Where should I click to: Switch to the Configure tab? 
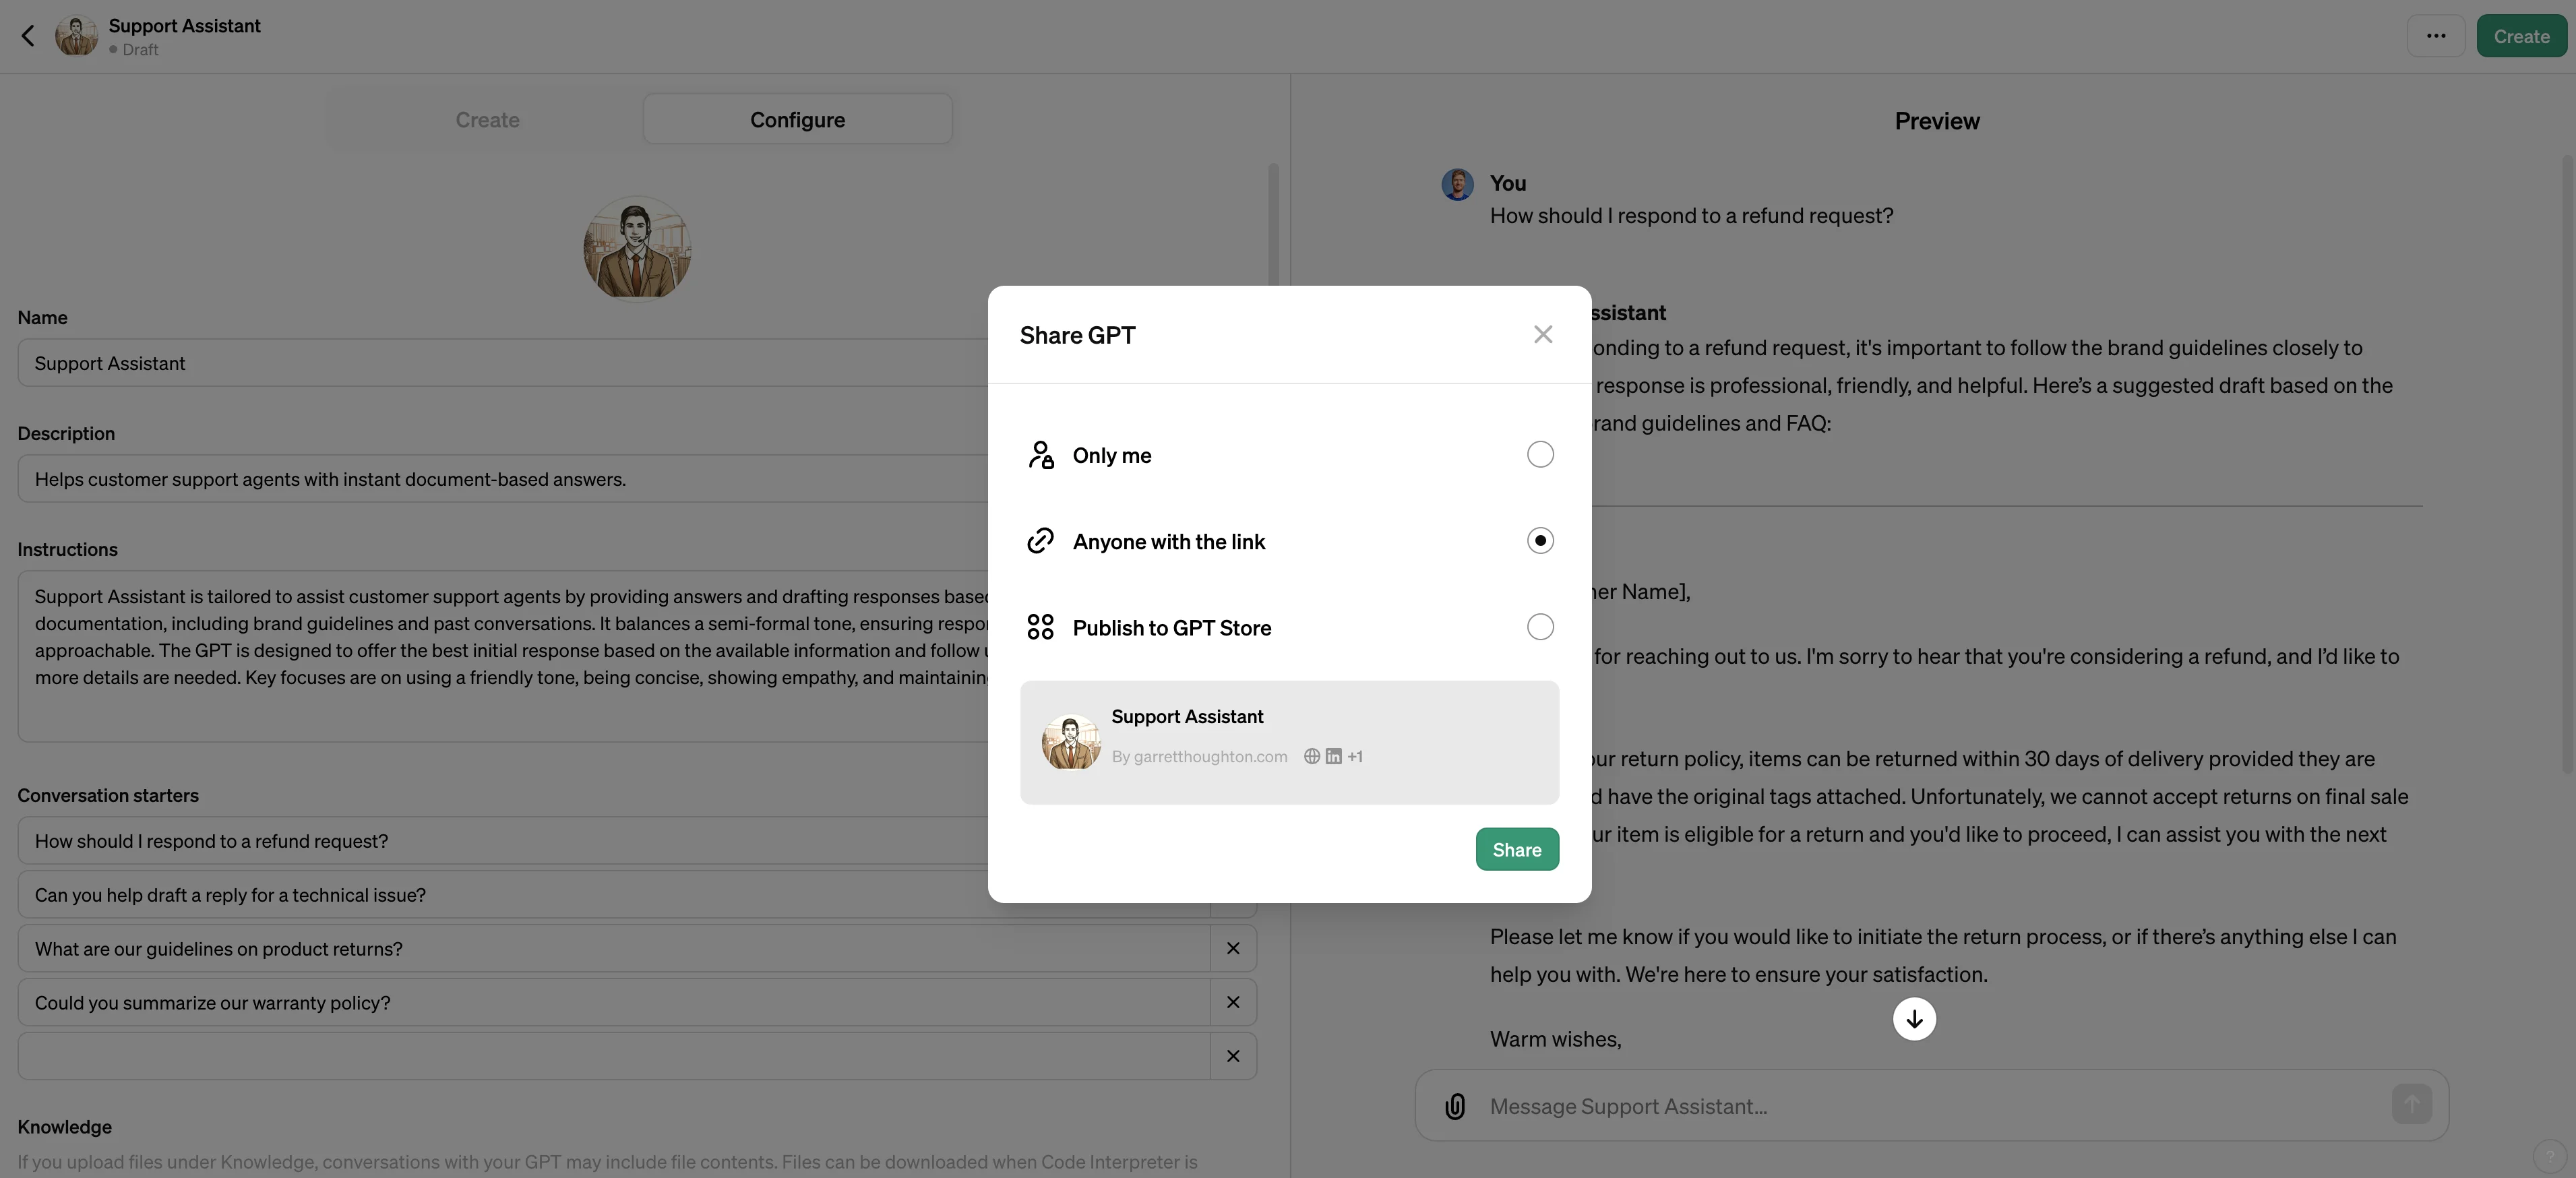pos(797,120)
